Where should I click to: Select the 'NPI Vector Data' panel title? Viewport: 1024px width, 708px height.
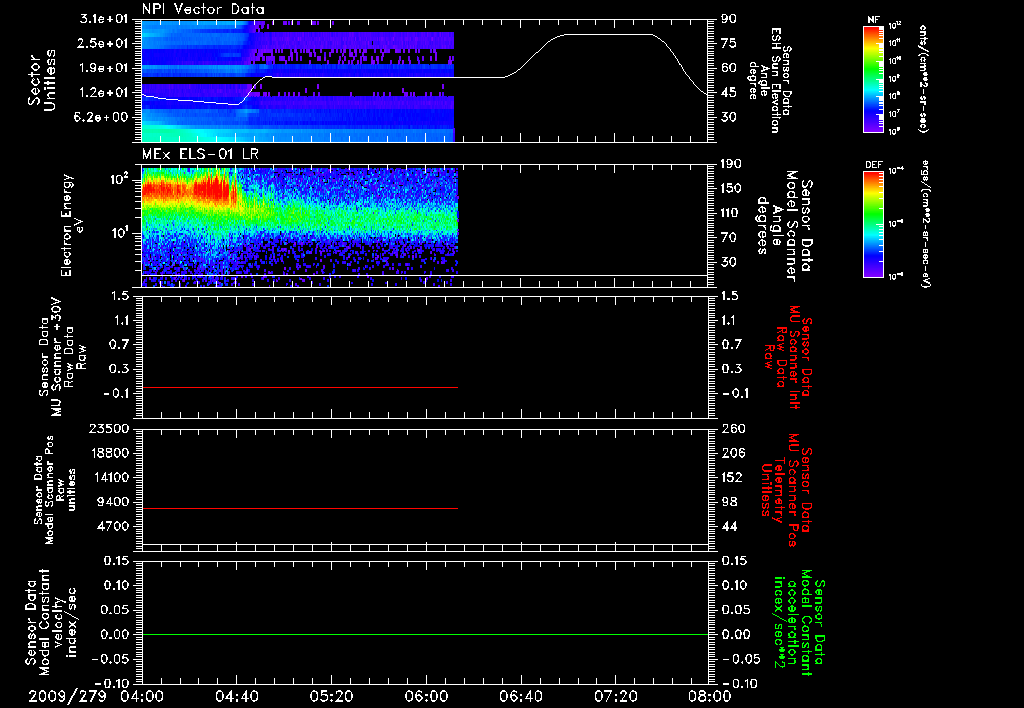pos(203,9)
